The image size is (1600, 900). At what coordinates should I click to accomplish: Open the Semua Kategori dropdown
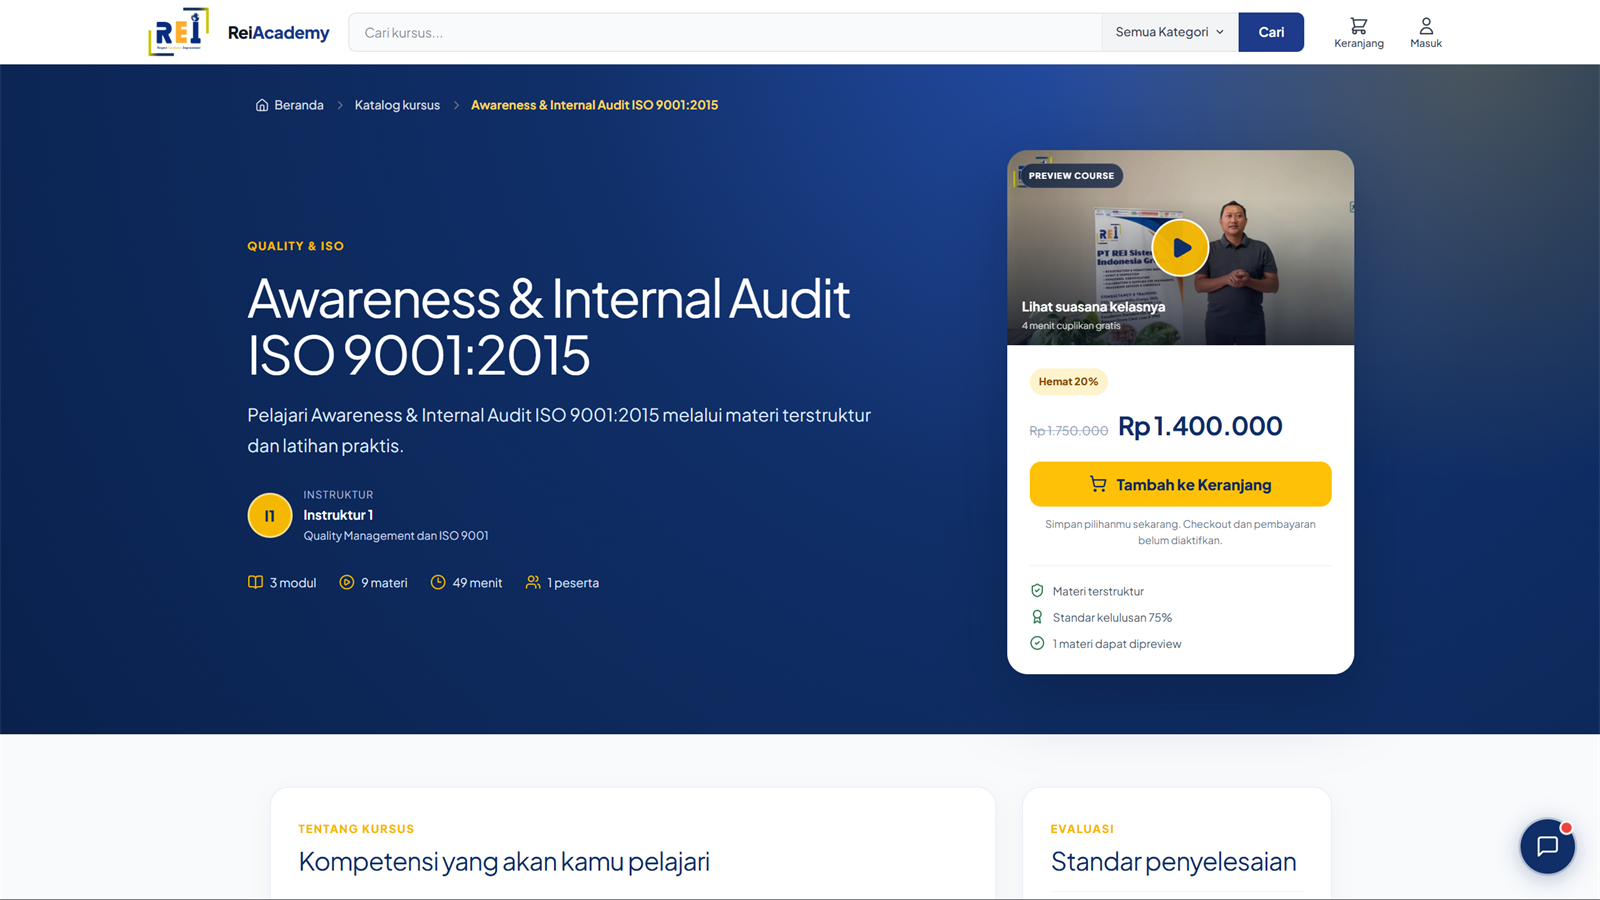(1169, 32)
